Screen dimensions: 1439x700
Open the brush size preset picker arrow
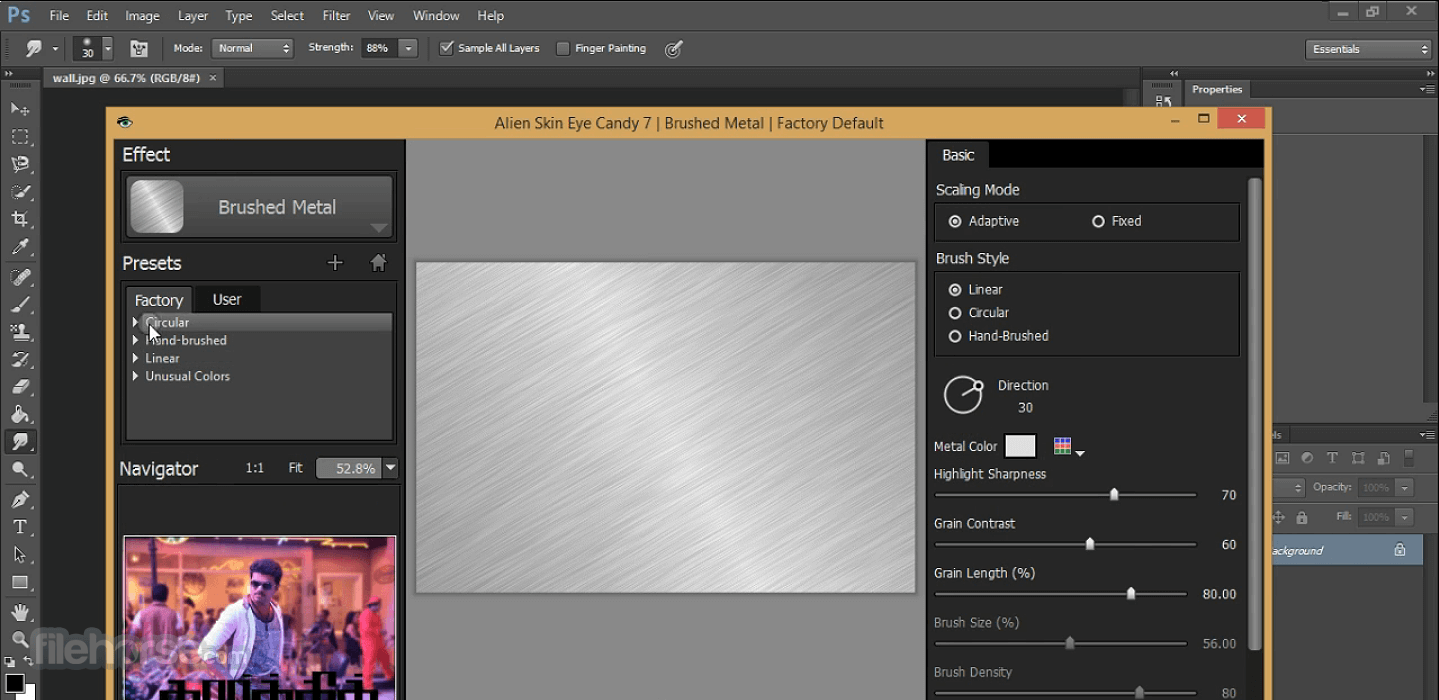[107, 48]
